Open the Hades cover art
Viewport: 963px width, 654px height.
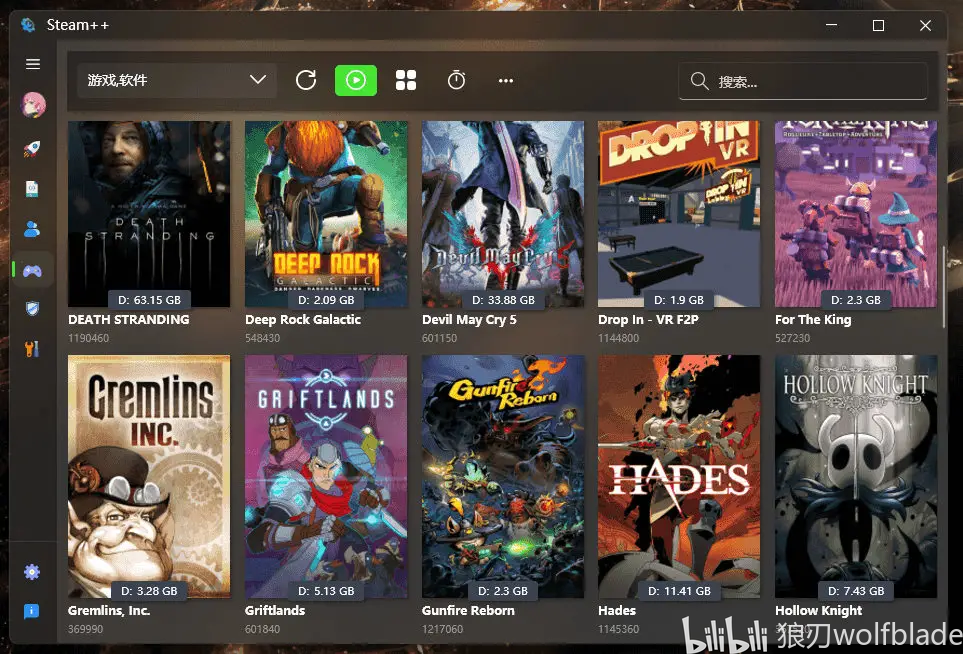(679, 477)
